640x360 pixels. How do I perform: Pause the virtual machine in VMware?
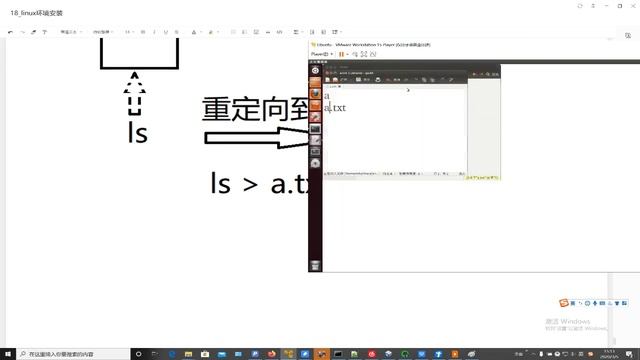pos(342,54)
